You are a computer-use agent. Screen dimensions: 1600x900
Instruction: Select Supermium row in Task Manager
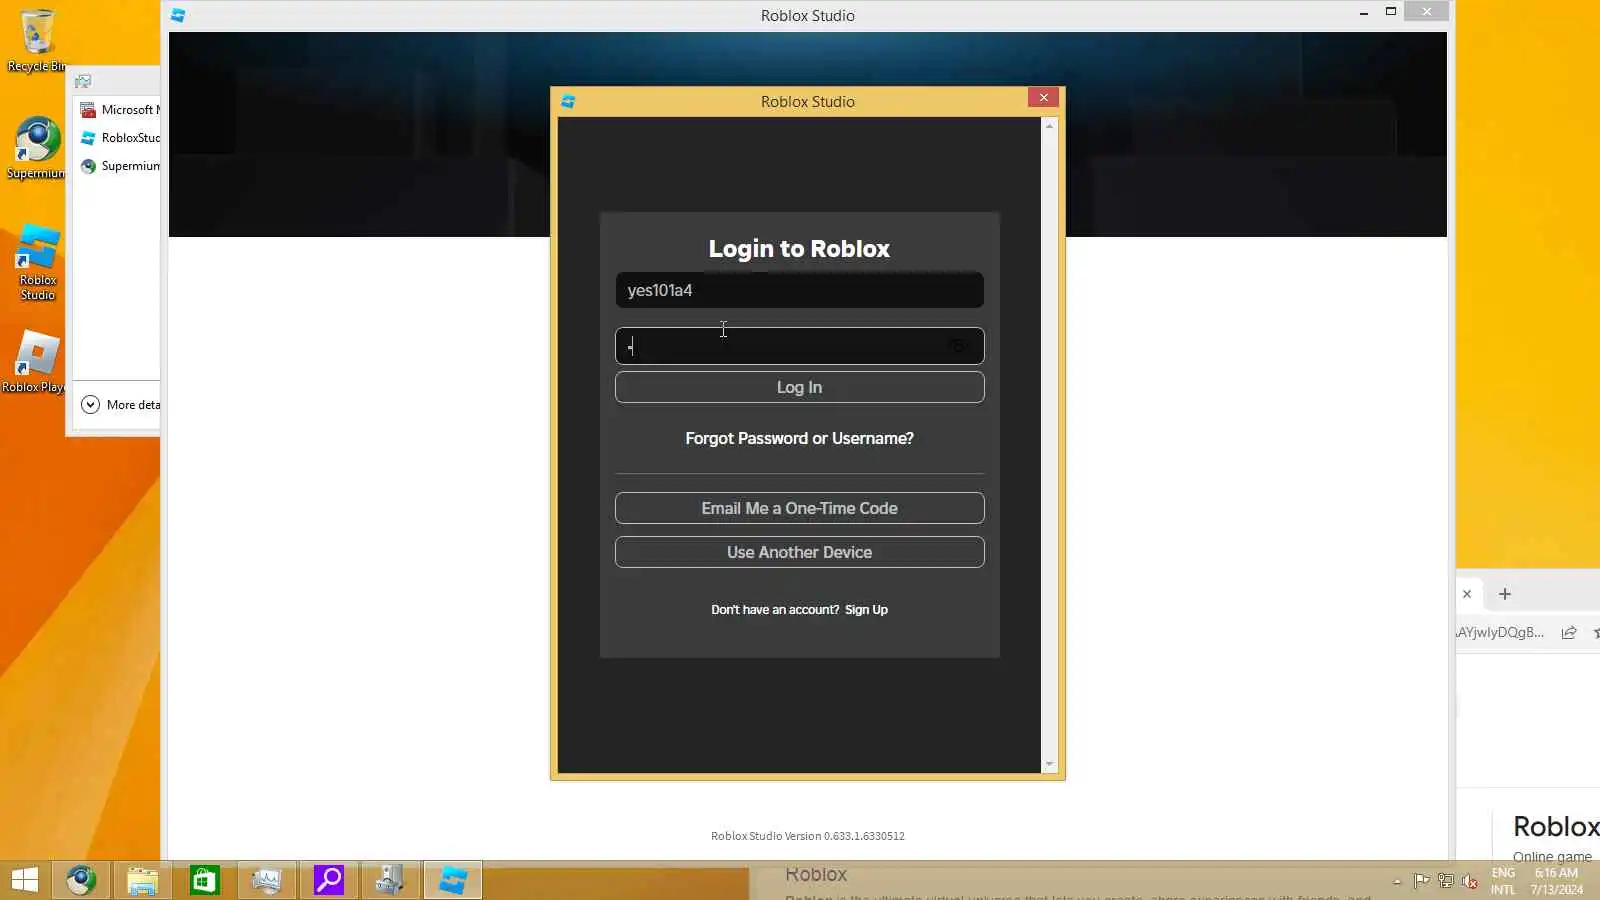click(117, 166)
